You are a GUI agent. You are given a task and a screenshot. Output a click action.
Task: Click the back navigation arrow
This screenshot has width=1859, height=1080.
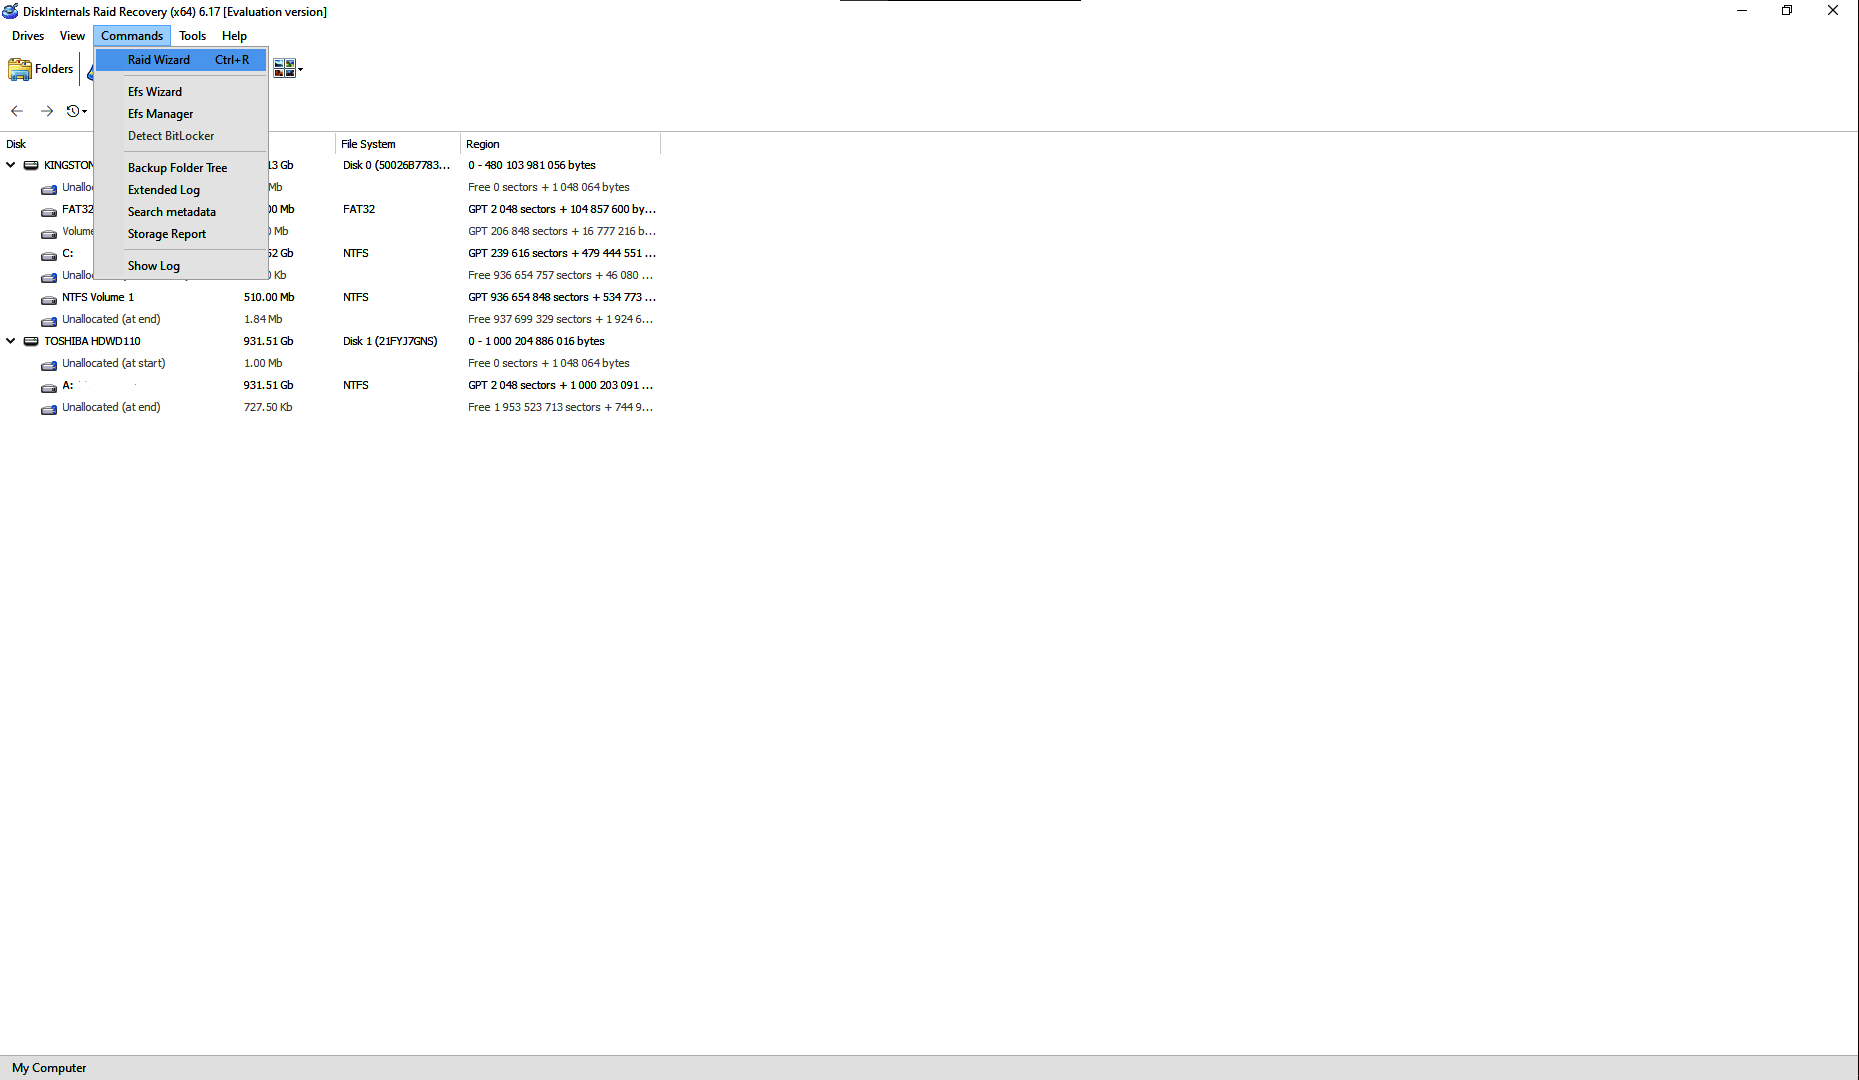[x=17, y=111]
